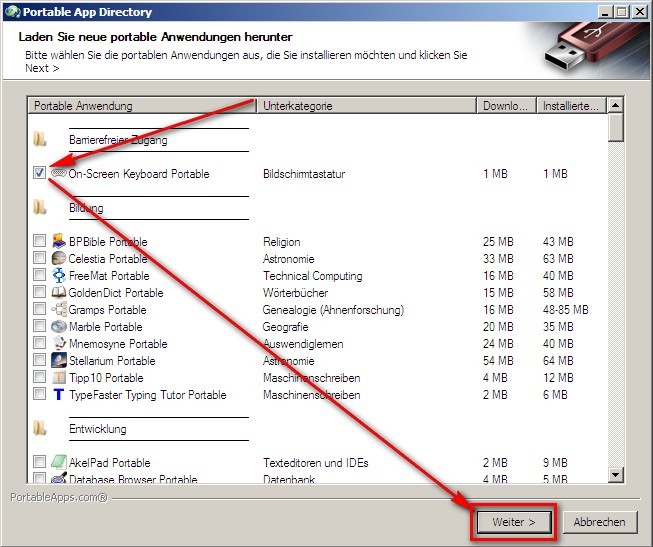Close the Portable App Directory window

[639, 11]
